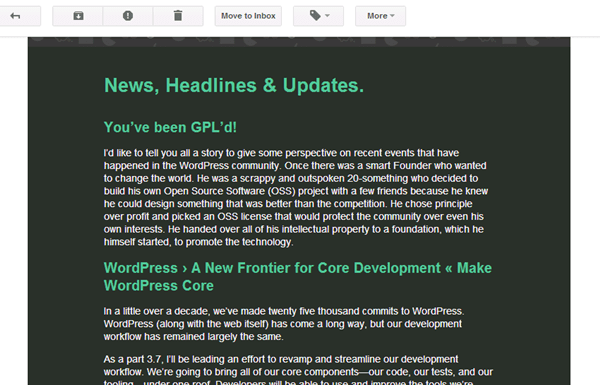Image resolution: width=600 pixels, height=385 pixels.
Task: Open the Labels tag dropdown
Action: [x=318, y=16]
